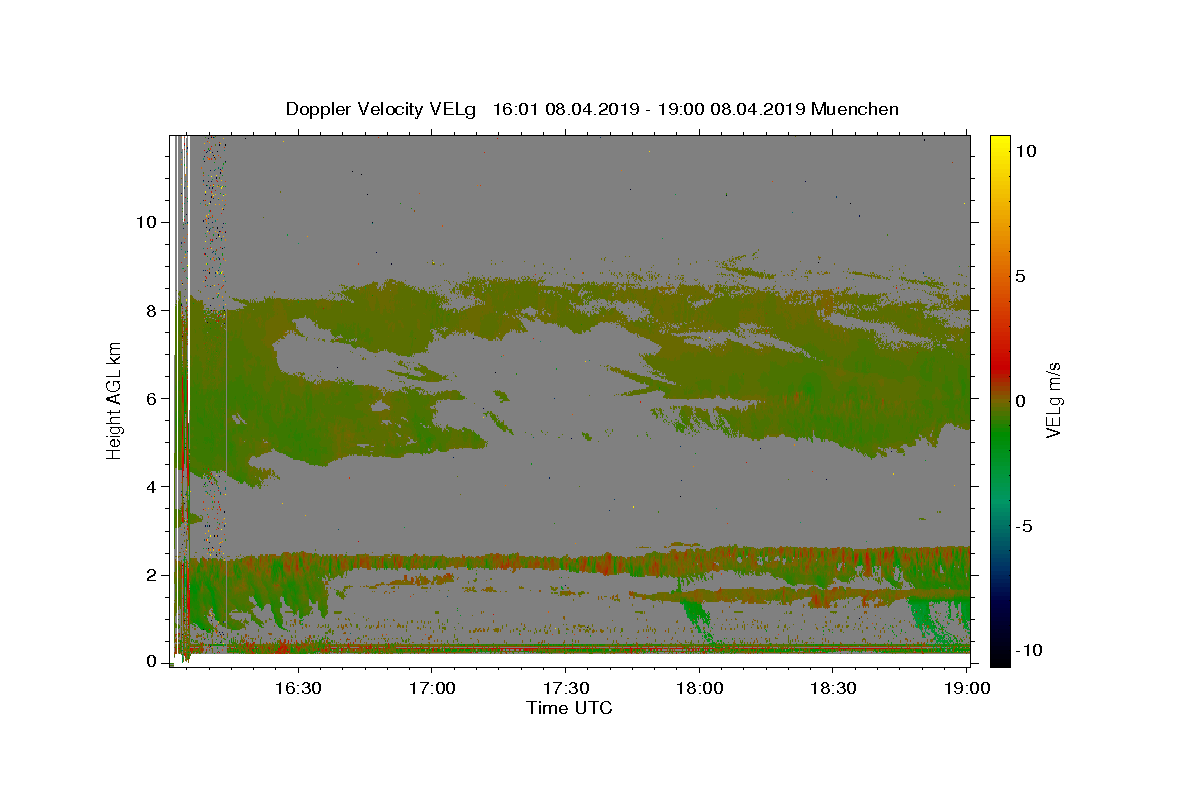Click the 'Muenchen' location in the title

[855, 109]
